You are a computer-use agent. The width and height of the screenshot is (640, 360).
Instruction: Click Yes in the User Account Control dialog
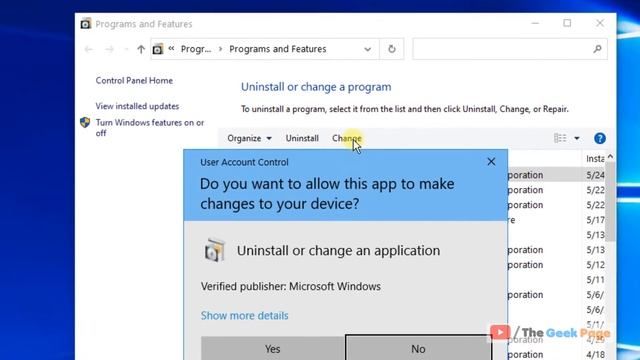(x=272, y=349)
